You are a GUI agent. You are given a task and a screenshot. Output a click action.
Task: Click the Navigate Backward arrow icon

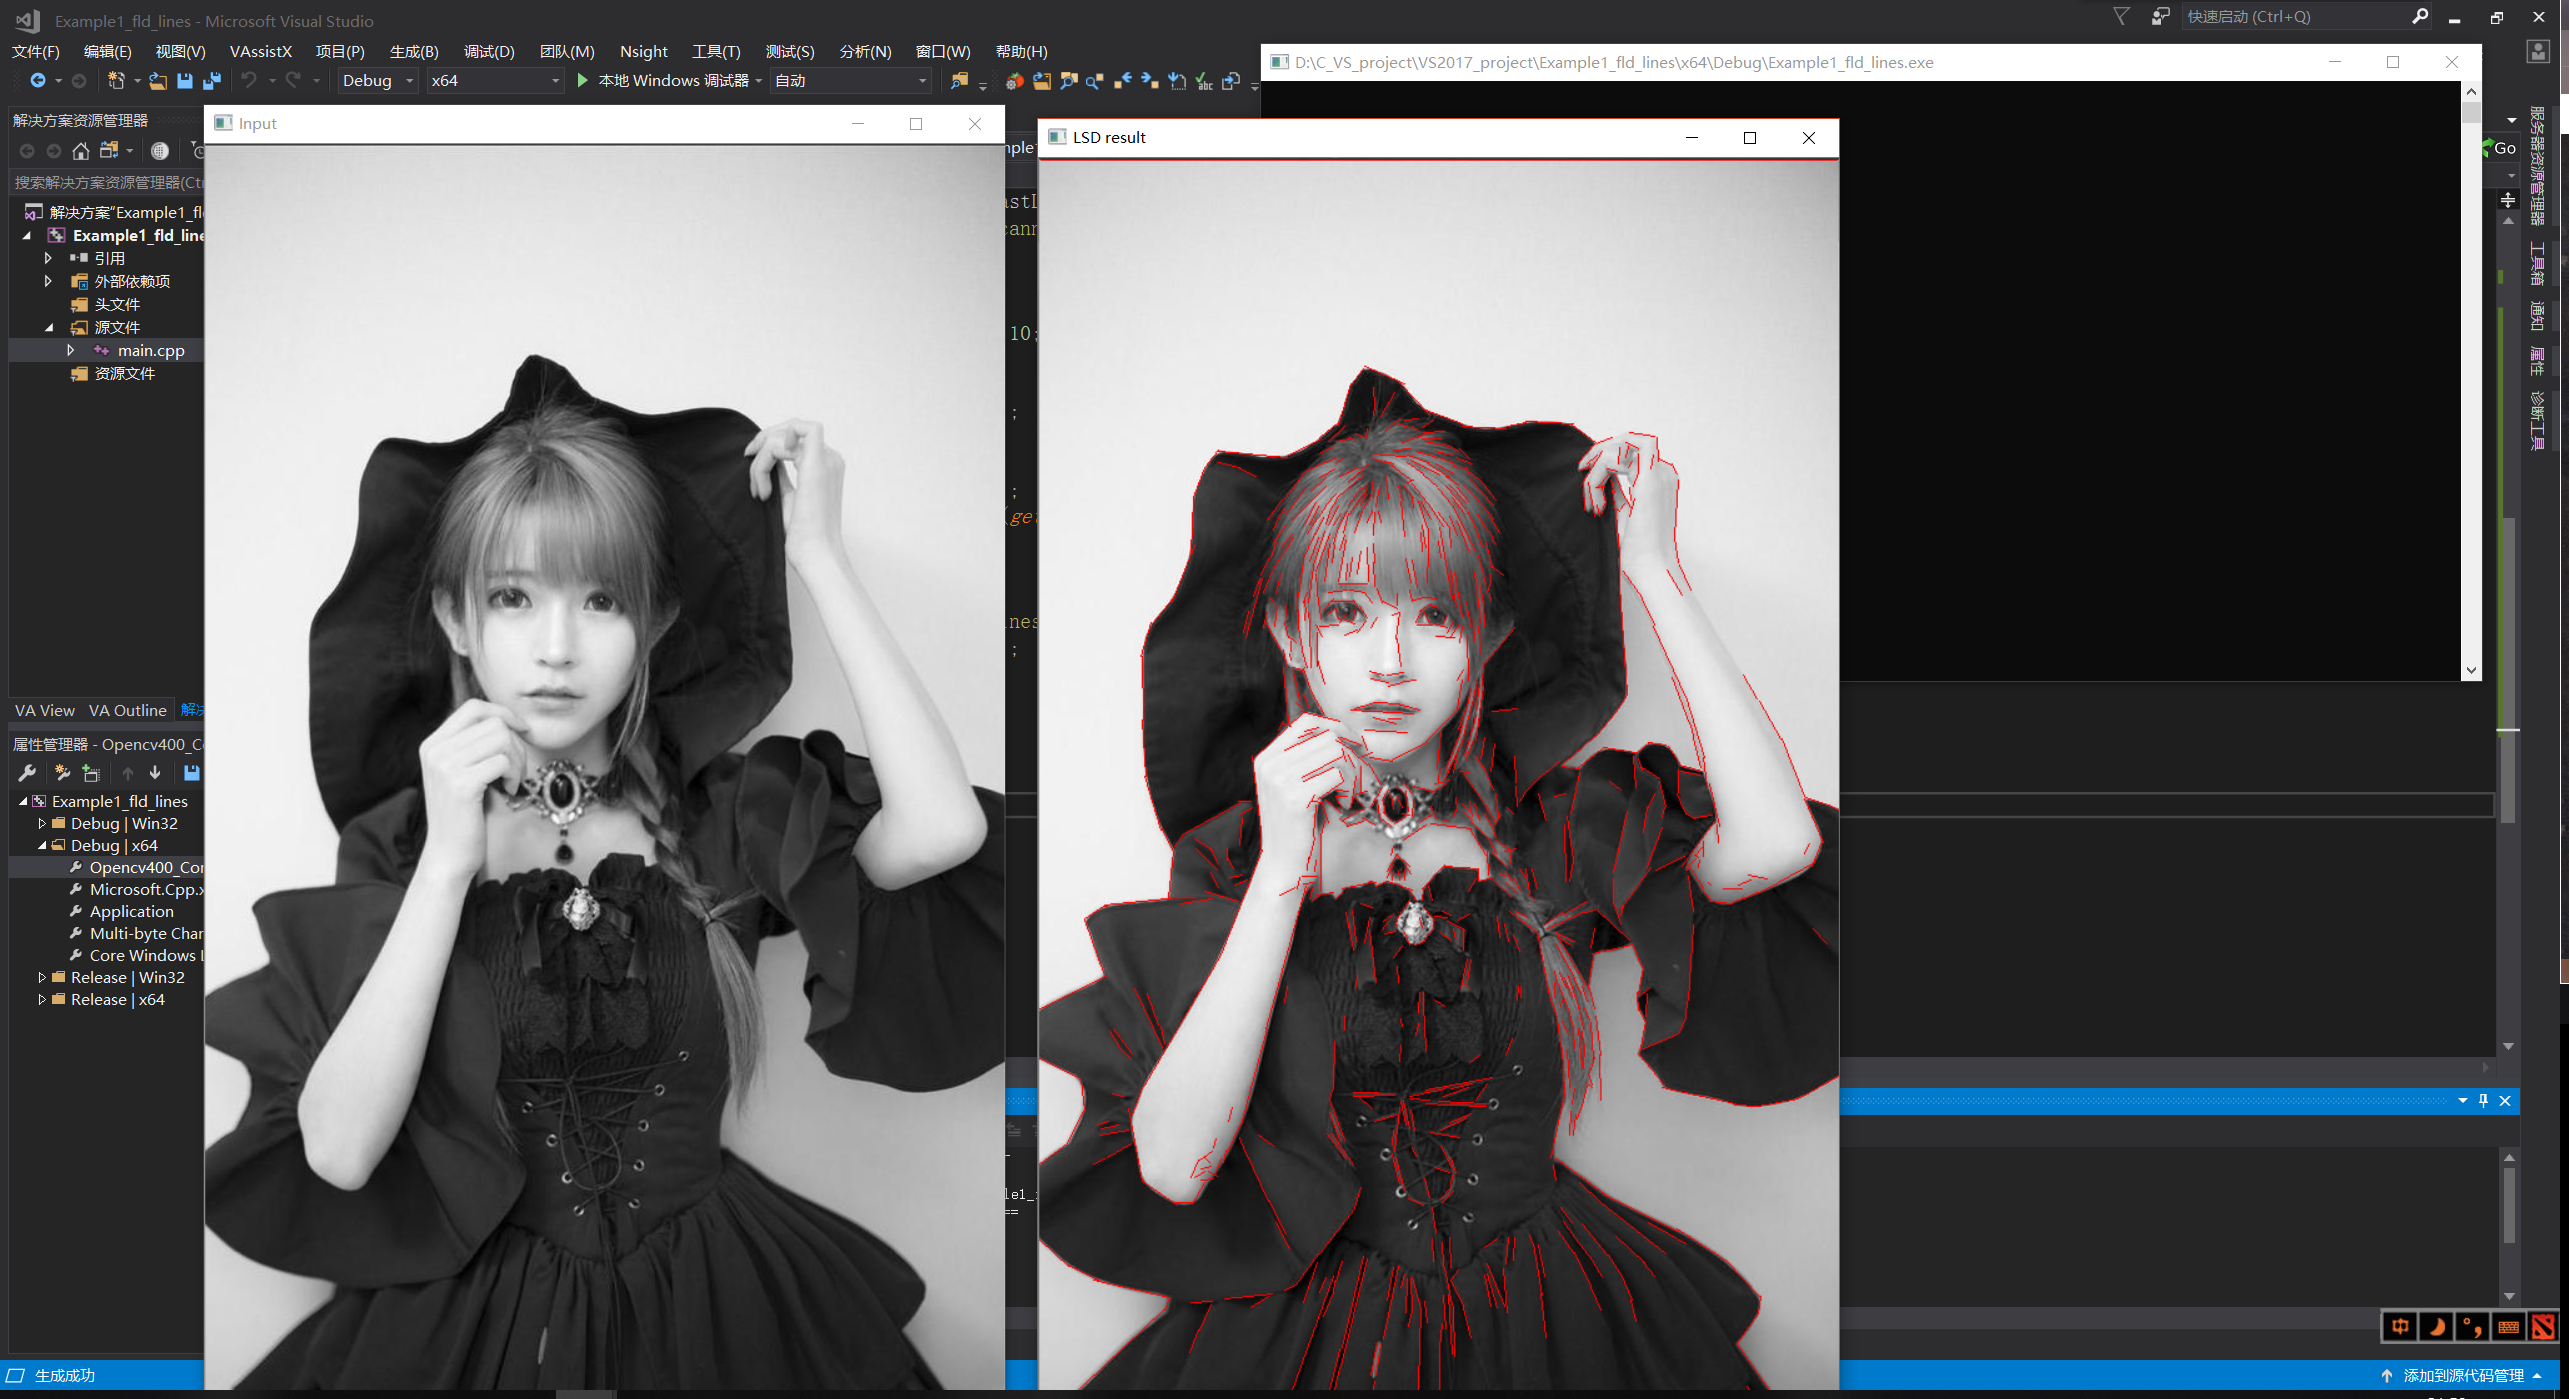[x=39, y=81]
